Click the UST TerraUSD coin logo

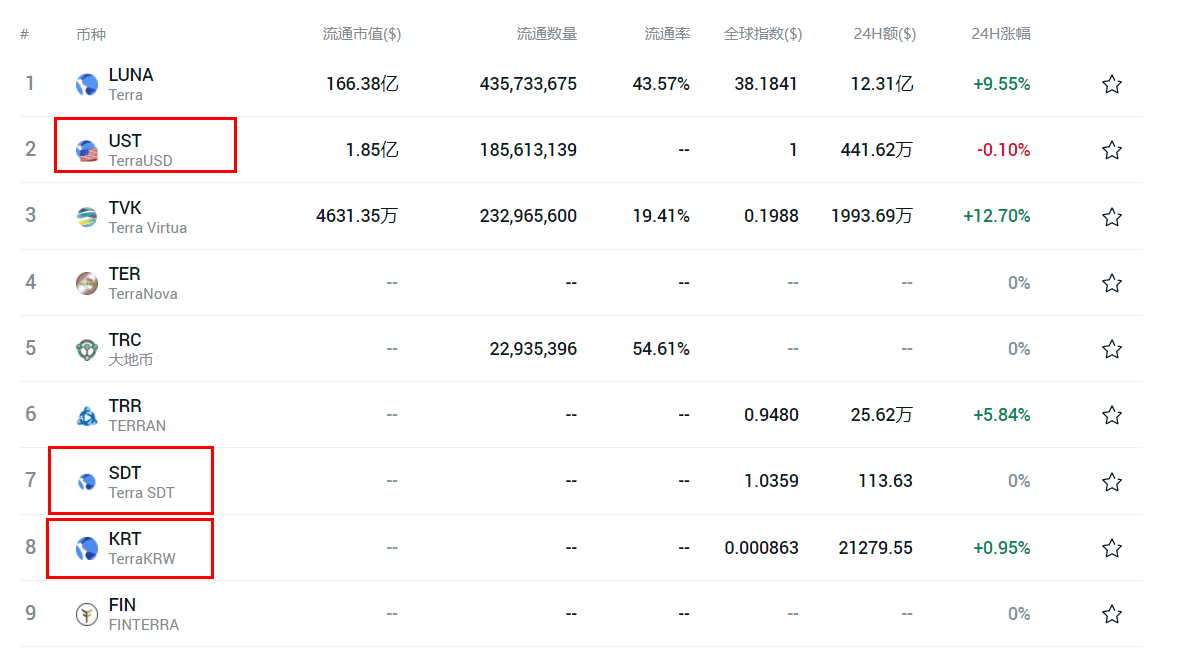click(87, 151)
